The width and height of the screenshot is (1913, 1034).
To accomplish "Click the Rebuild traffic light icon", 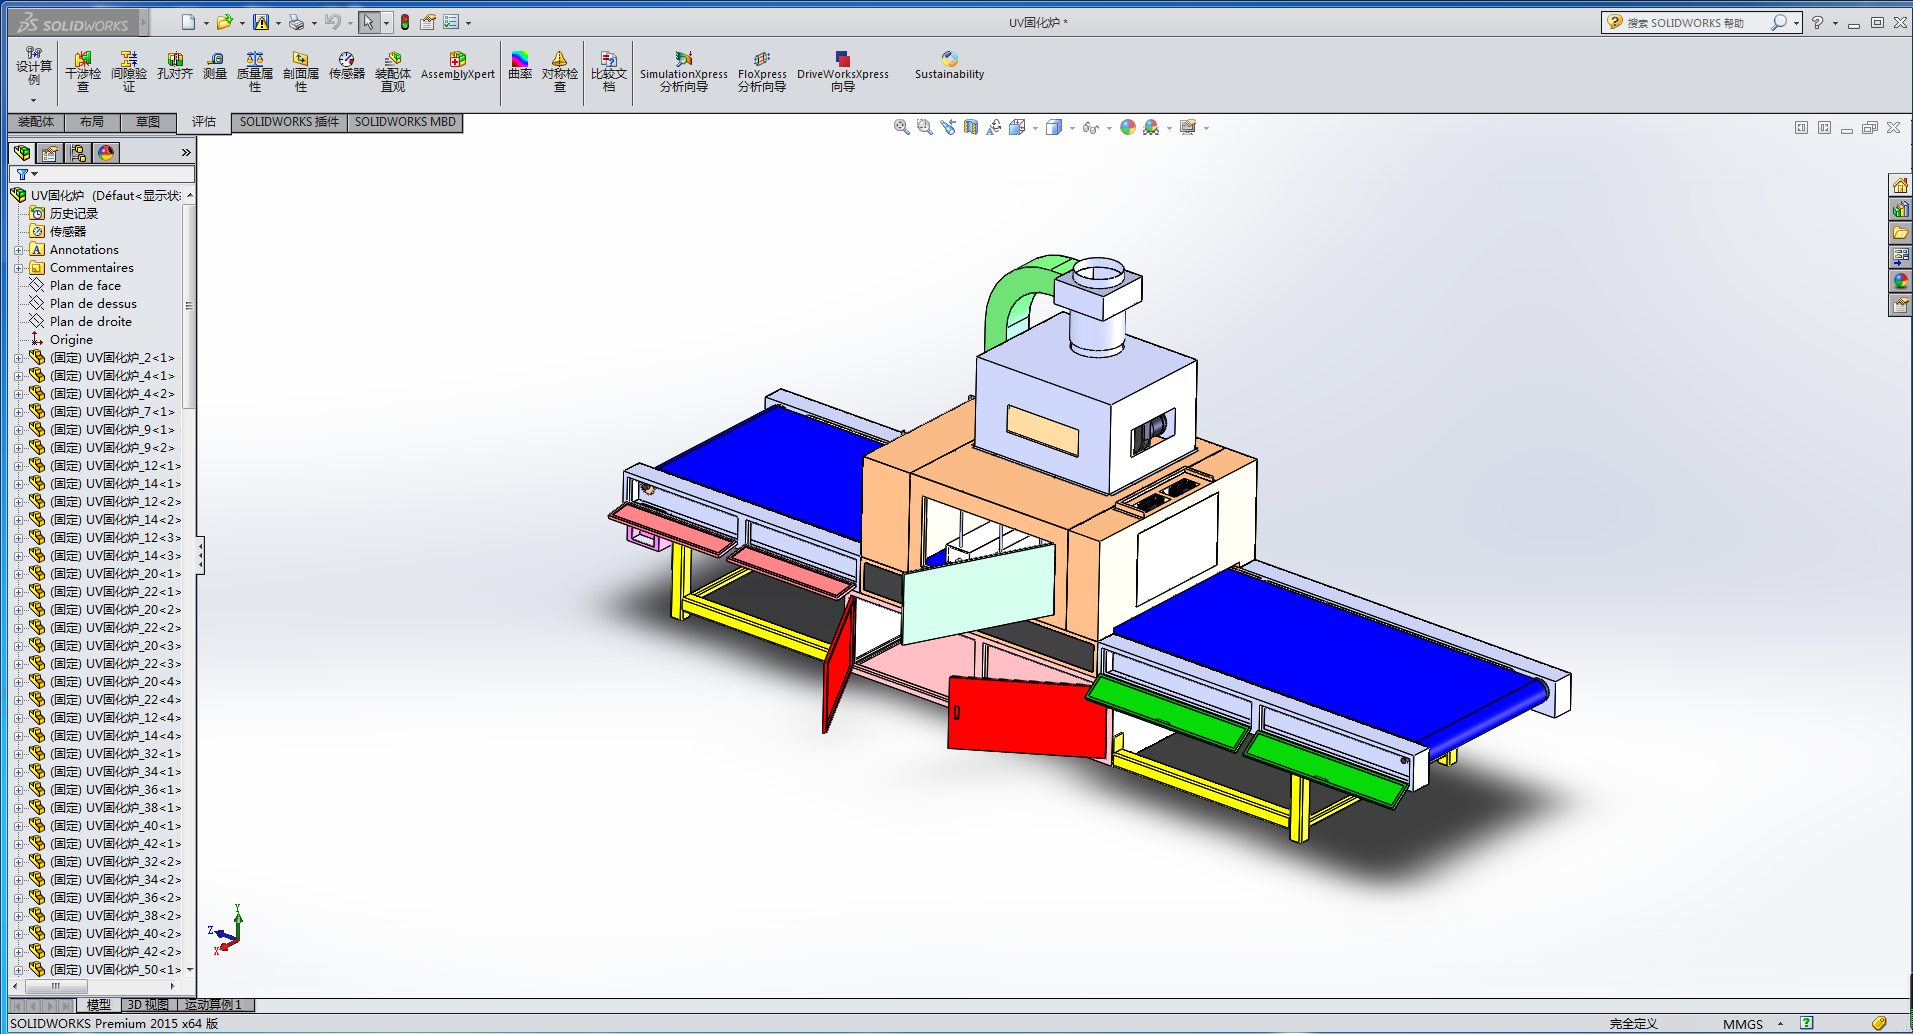I will pos(405,22).
